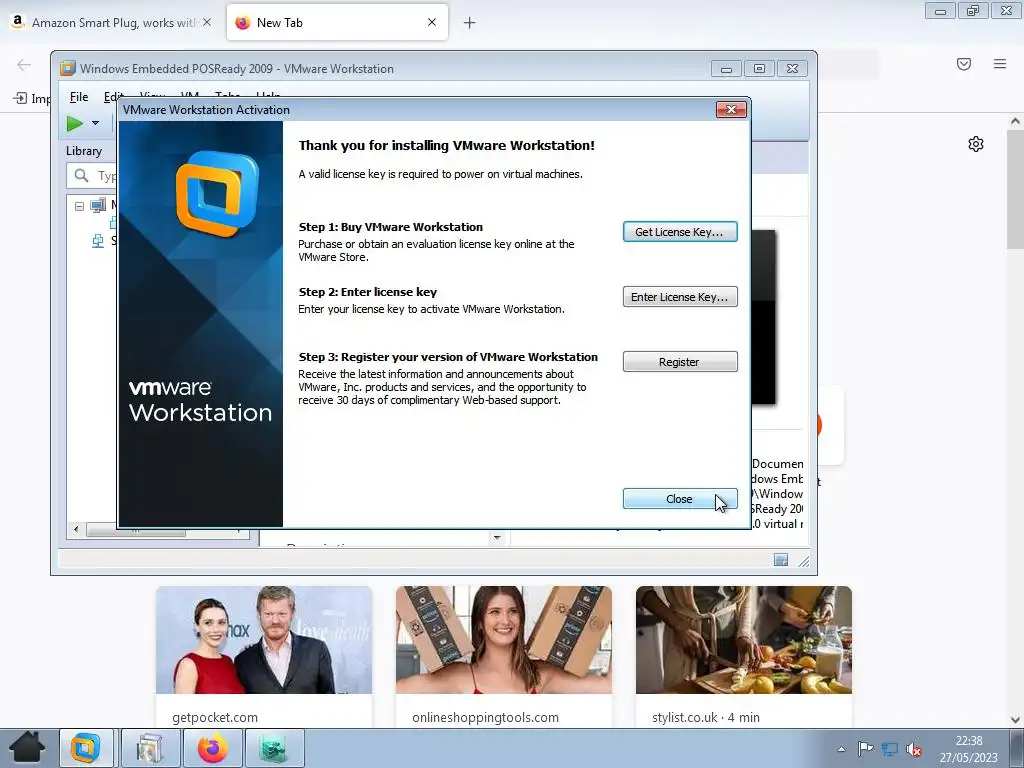Click the VMware Workstation window title icon

(x=68, y=69)
